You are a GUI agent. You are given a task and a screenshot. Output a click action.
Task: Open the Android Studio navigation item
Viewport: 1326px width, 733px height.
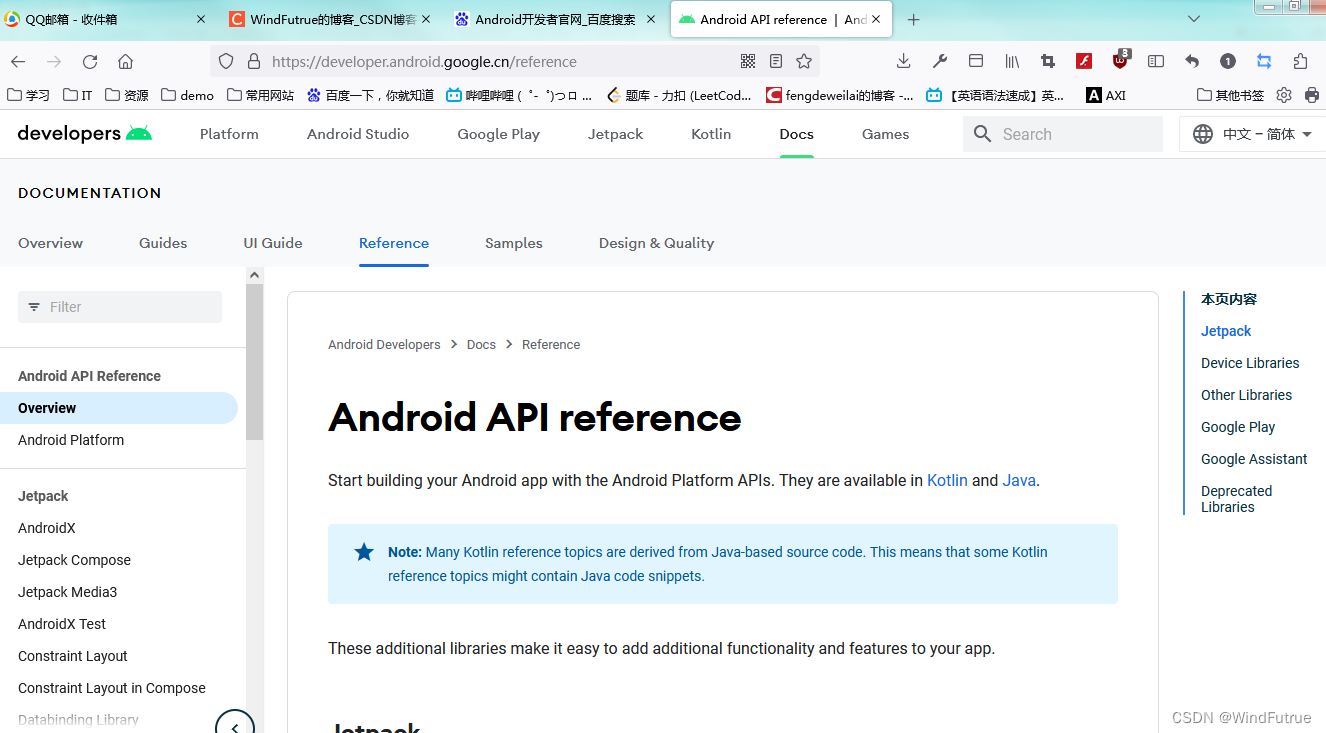coord(358,134)
